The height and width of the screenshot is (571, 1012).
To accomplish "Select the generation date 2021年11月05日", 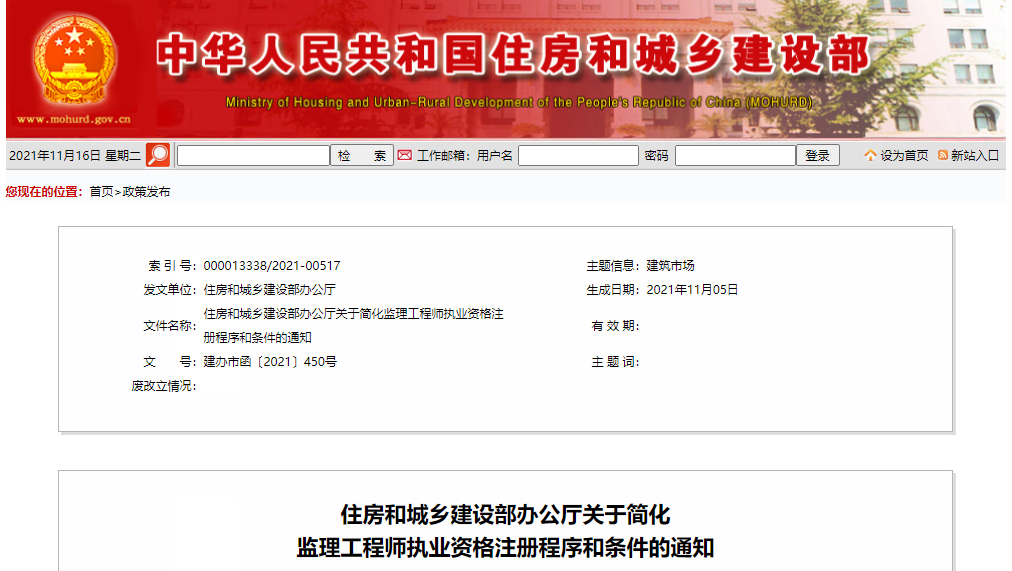I will (x=692, y=290).
